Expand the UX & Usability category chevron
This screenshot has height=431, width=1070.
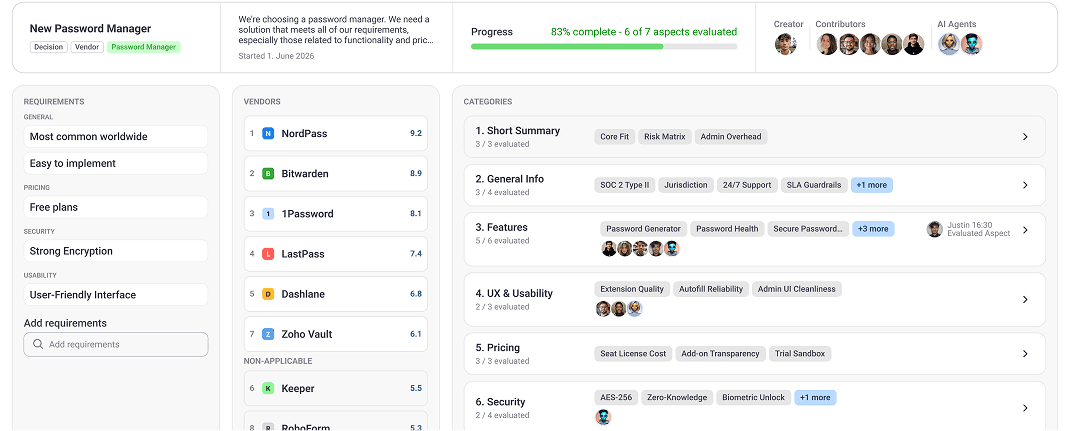(x=1025, y=299)
